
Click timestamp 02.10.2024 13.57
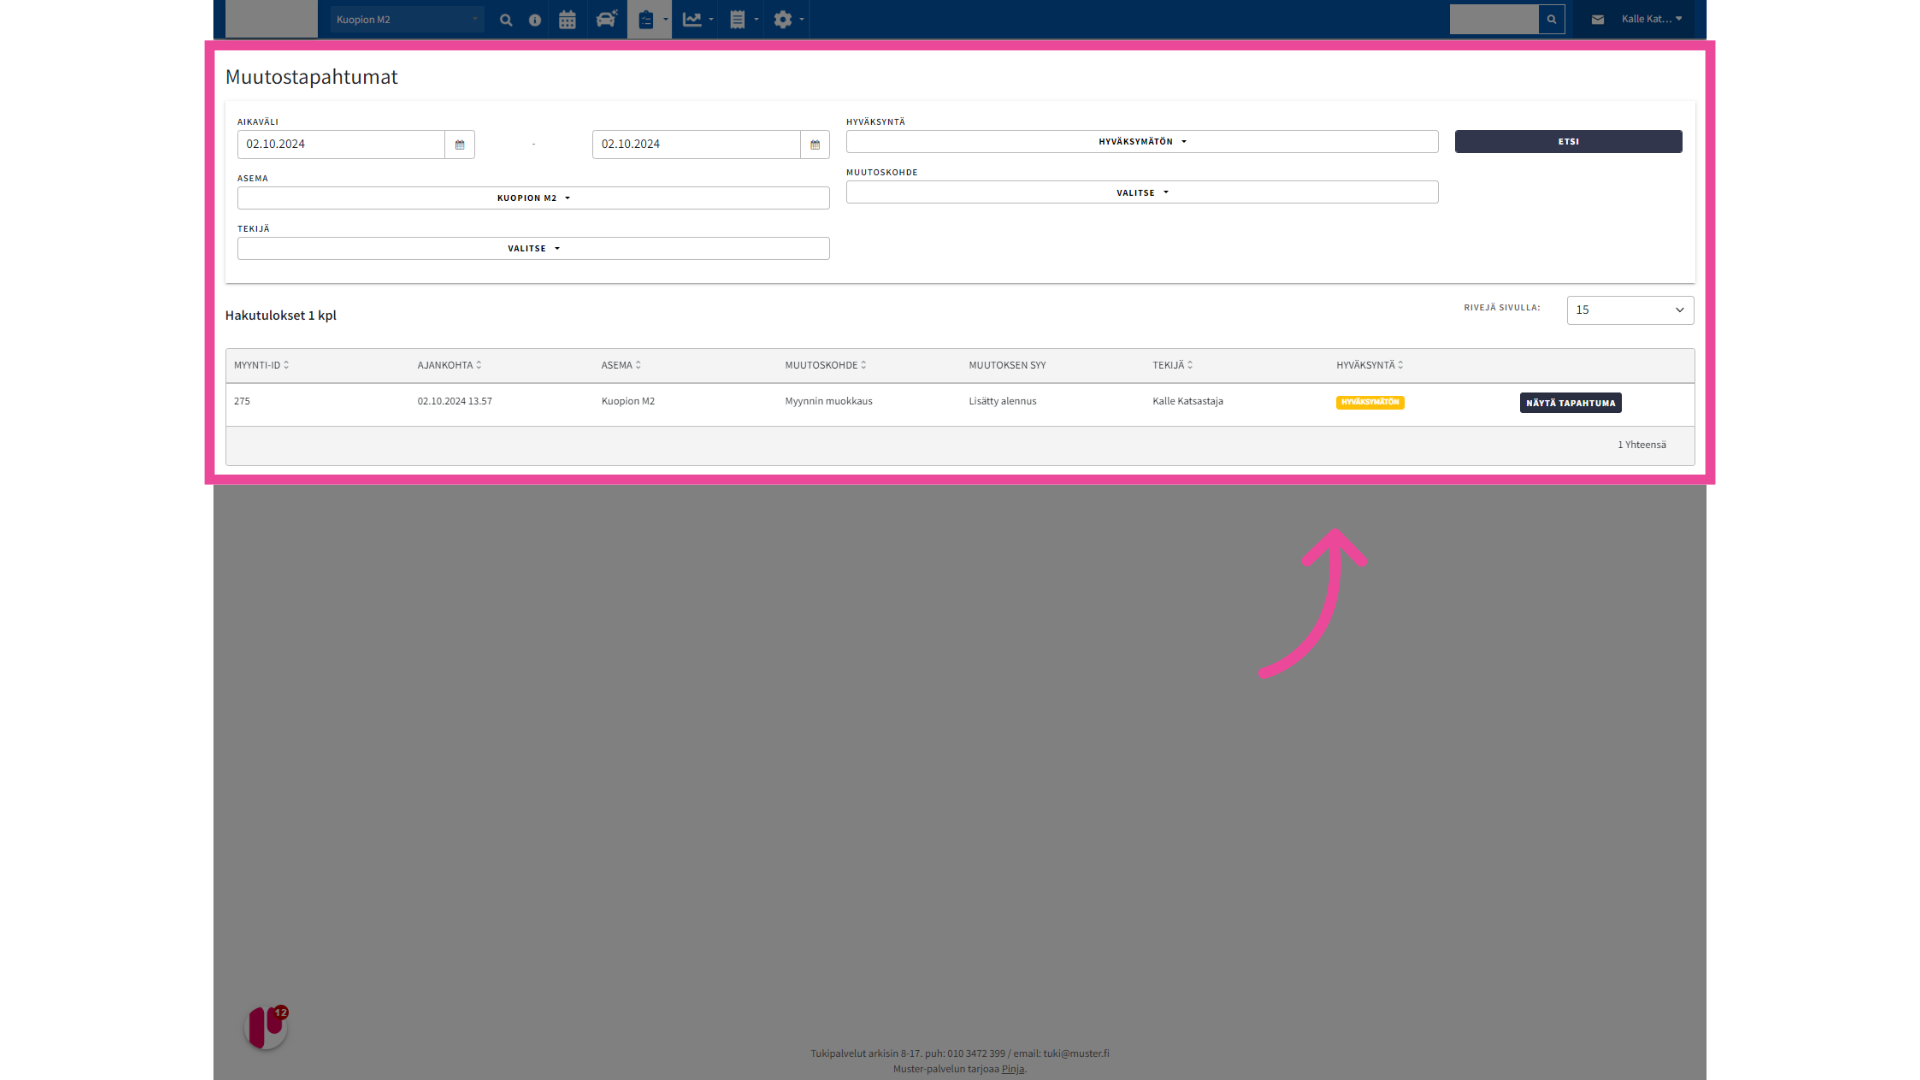pos(455,401)
